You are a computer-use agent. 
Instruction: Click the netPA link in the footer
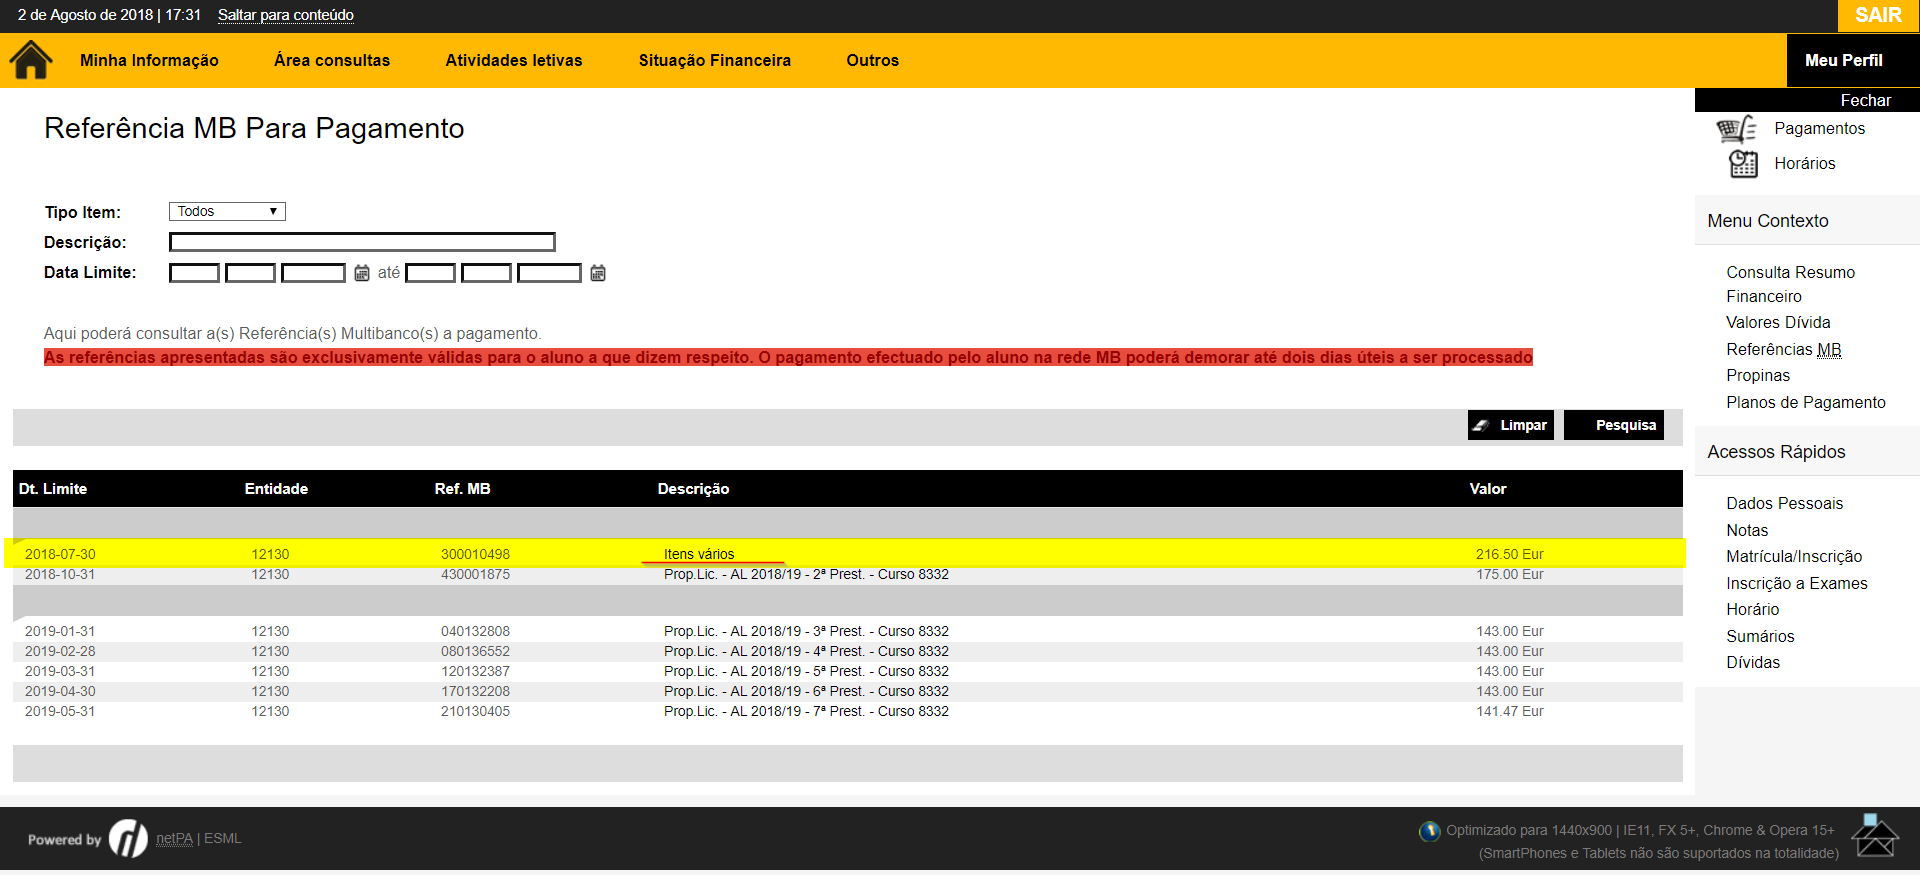(x=174, y=838)
